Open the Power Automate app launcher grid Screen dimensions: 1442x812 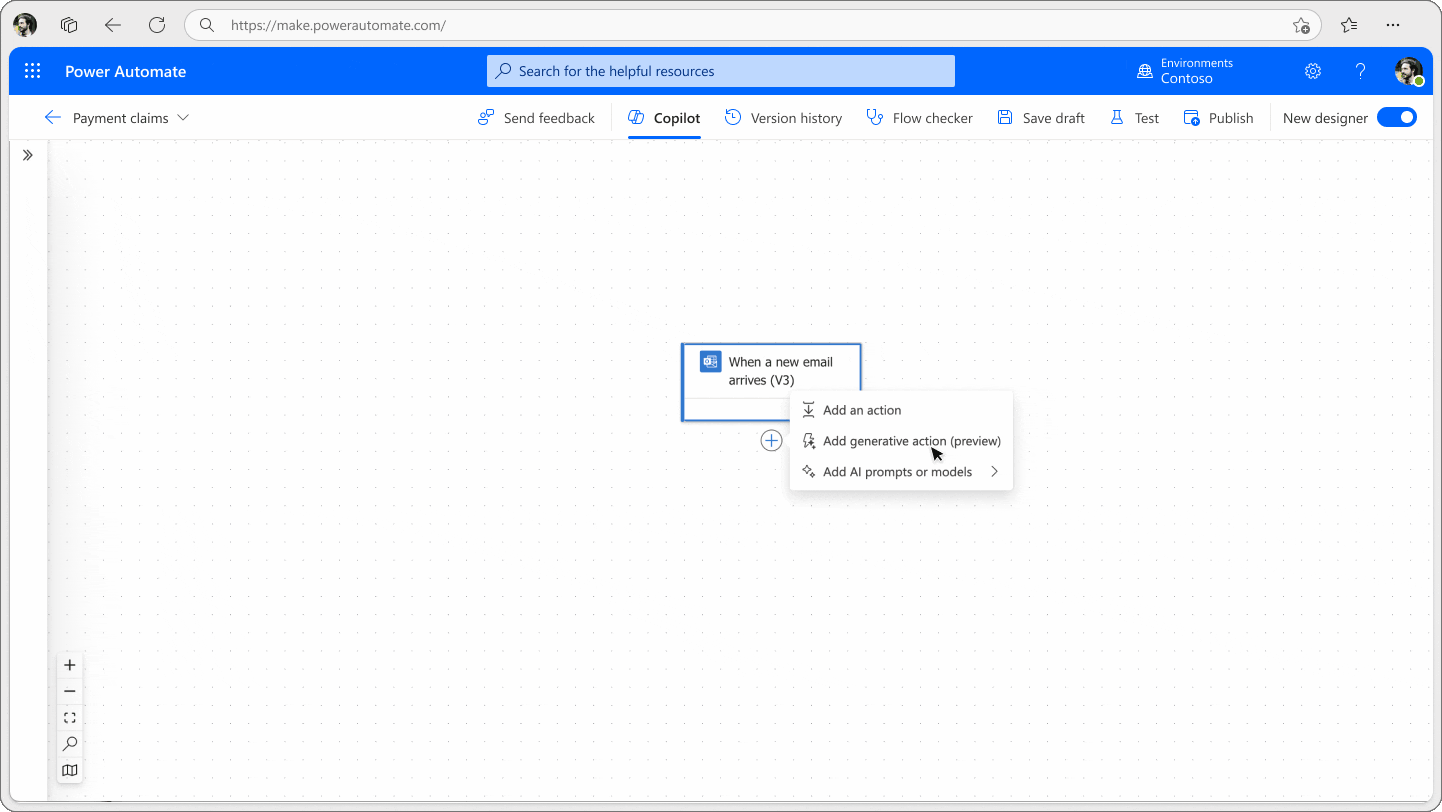[32, 70]
